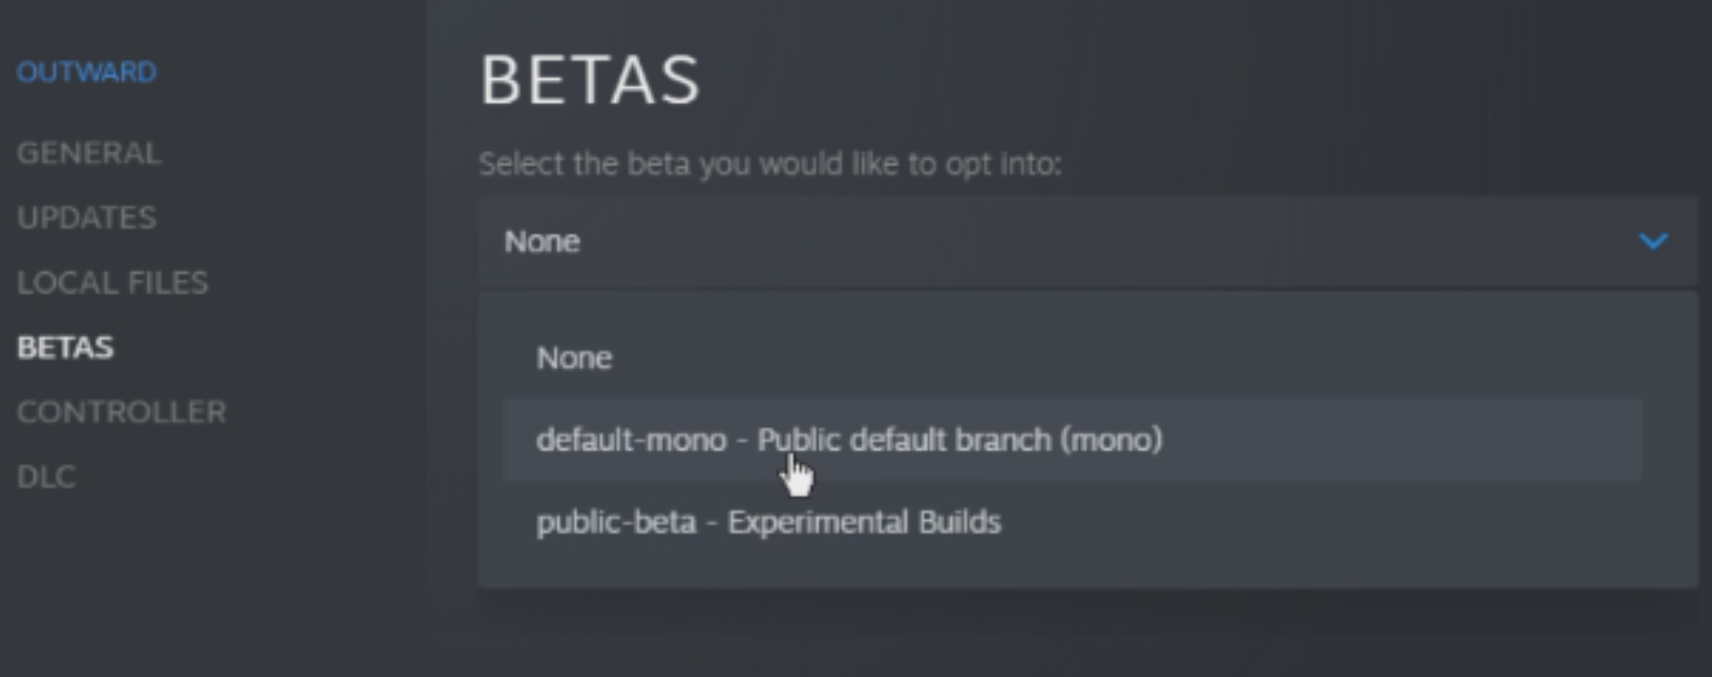Click the 'default-mono' branch name
The image size is (1712, 677).
point(631,440)
